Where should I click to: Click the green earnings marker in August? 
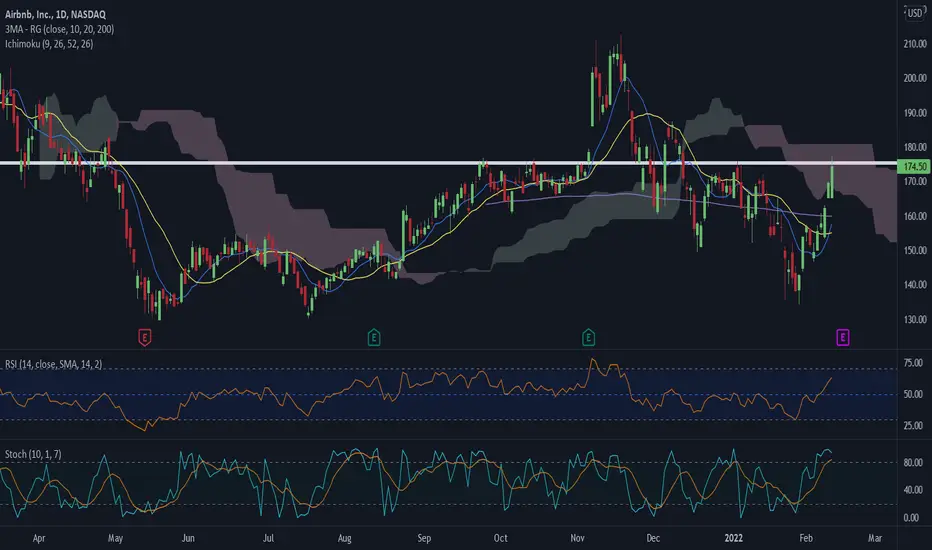click(374, 337)
